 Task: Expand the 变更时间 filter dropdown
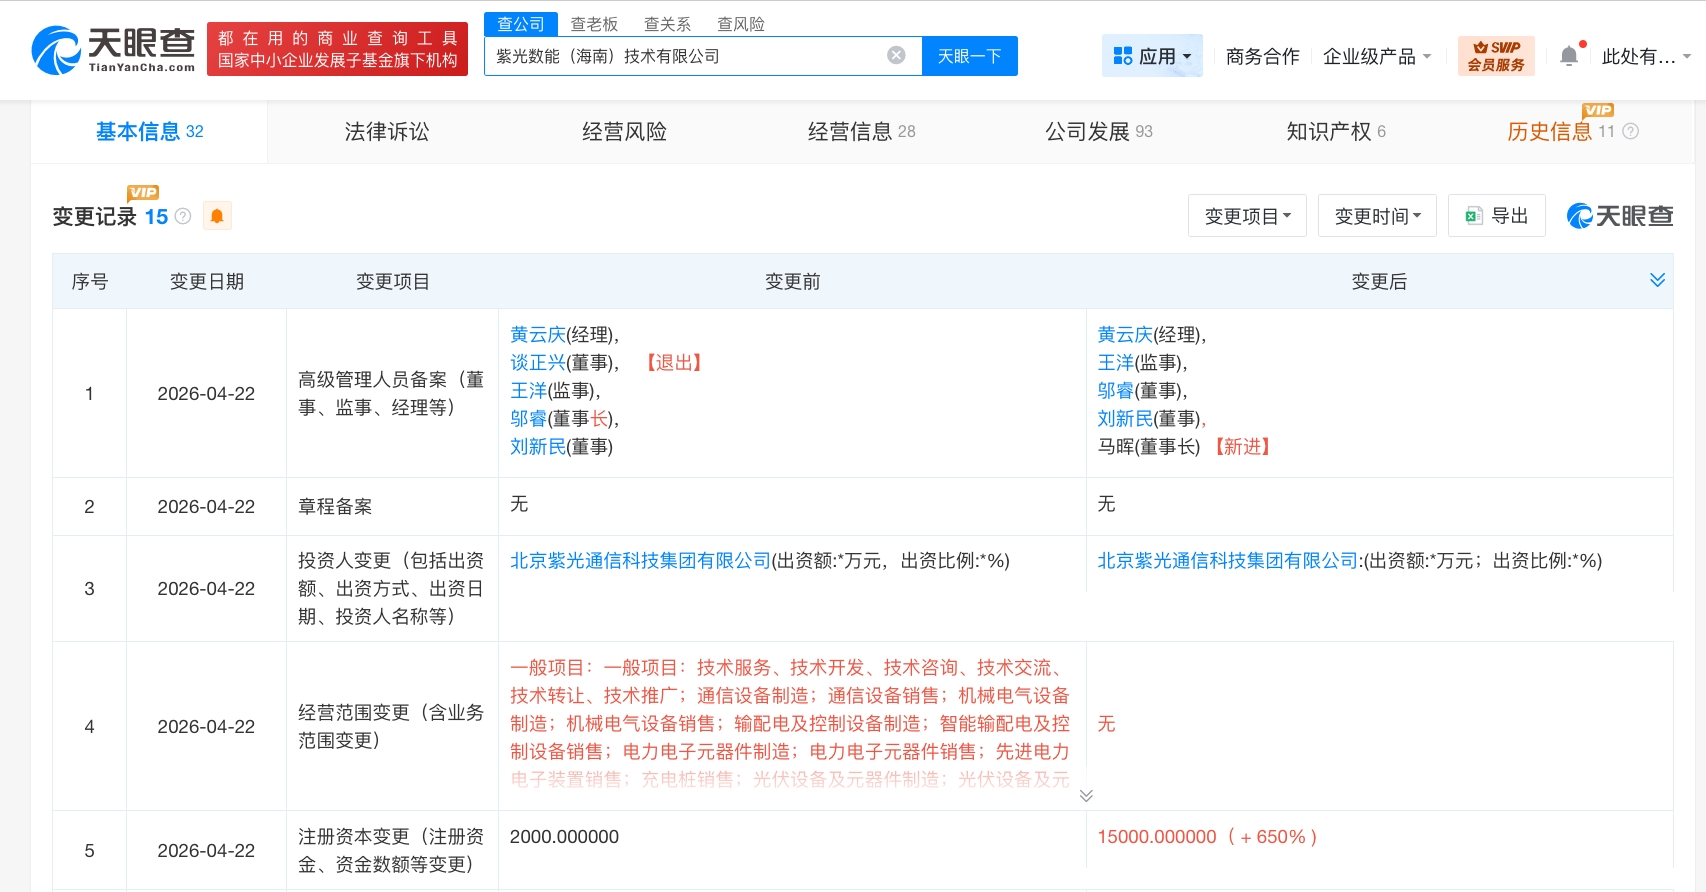tap(1377, 216)
